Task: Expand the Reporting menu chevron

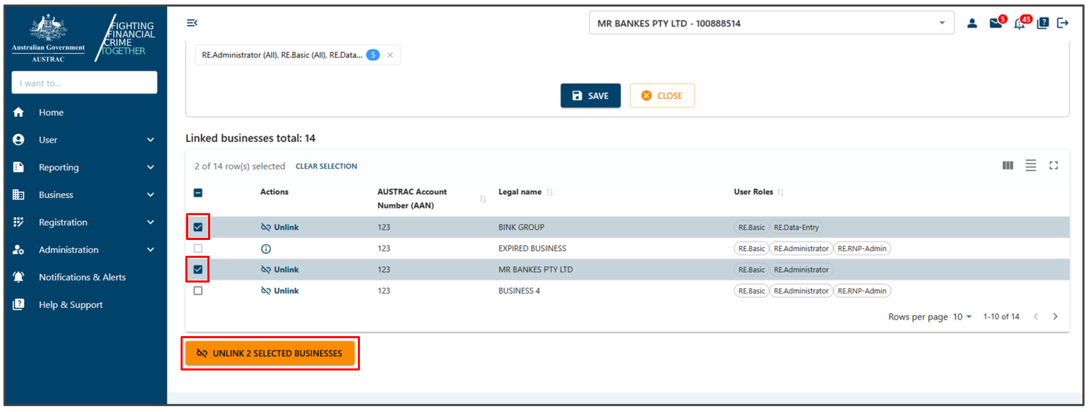Action: pyautogui.click(x=150, y=167)
